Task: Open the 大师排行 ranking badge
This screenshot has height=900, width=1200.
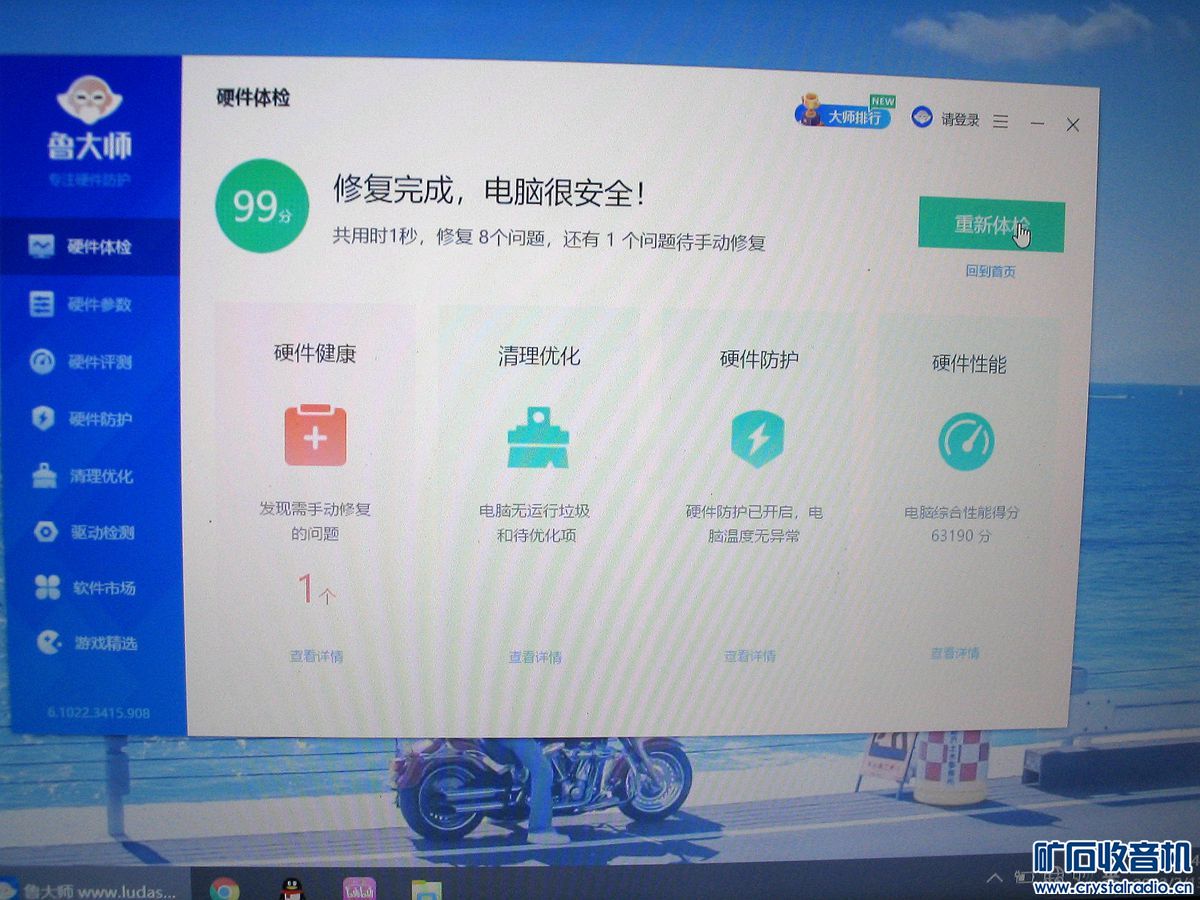Action: point(844,115)
